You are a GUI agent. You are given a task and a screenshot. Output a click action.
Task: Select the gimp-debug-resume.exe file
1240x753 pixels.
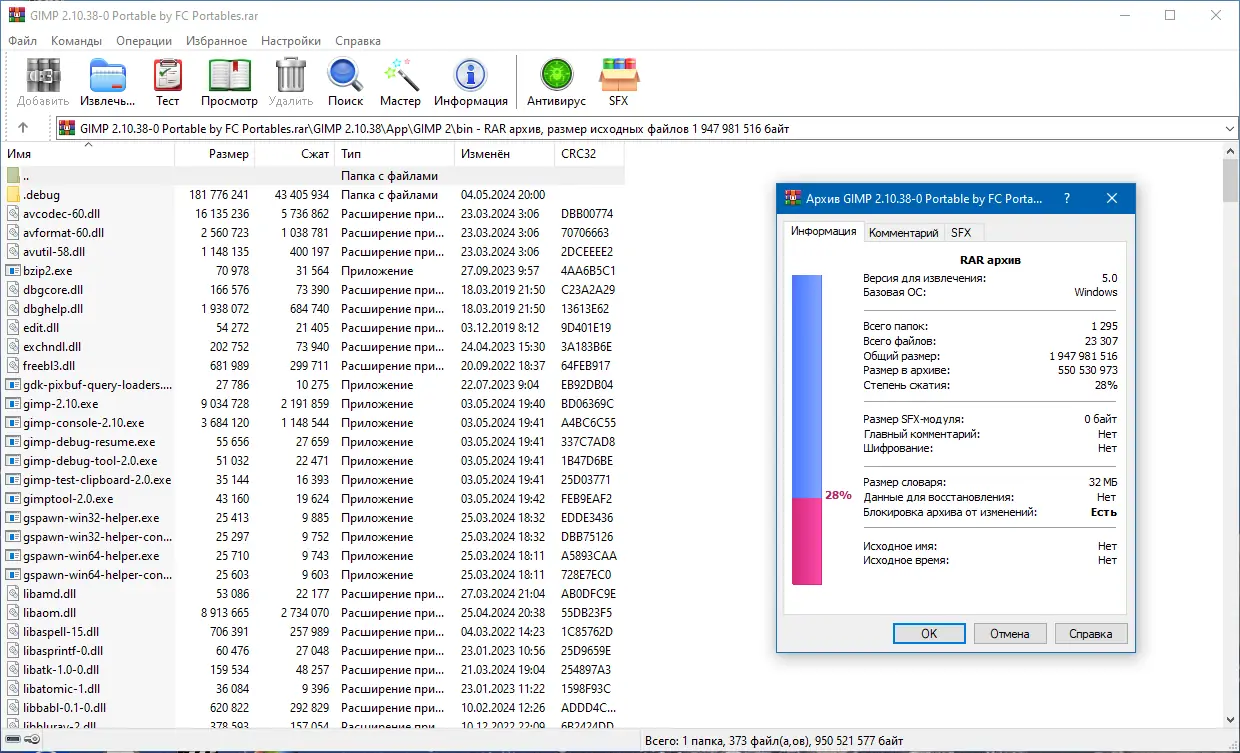(89, 442)
